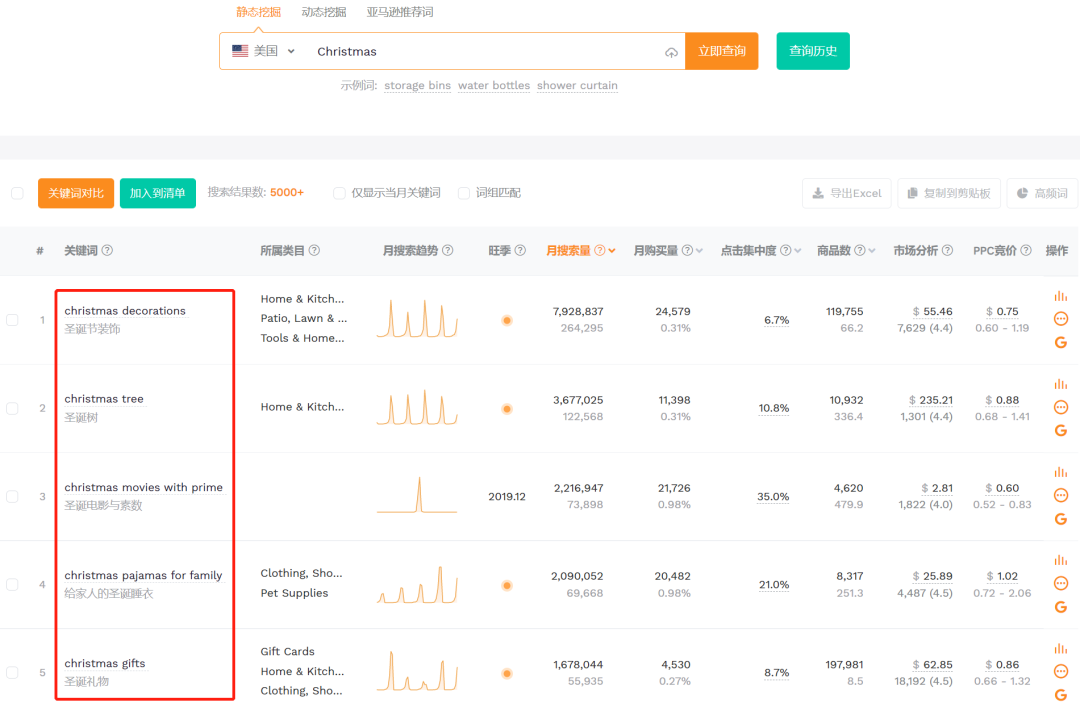The height and width of the screenshot is (716, 1080).
Task: Check the row 2 christmas tree checkbox
Action: [x=12, y=408]
